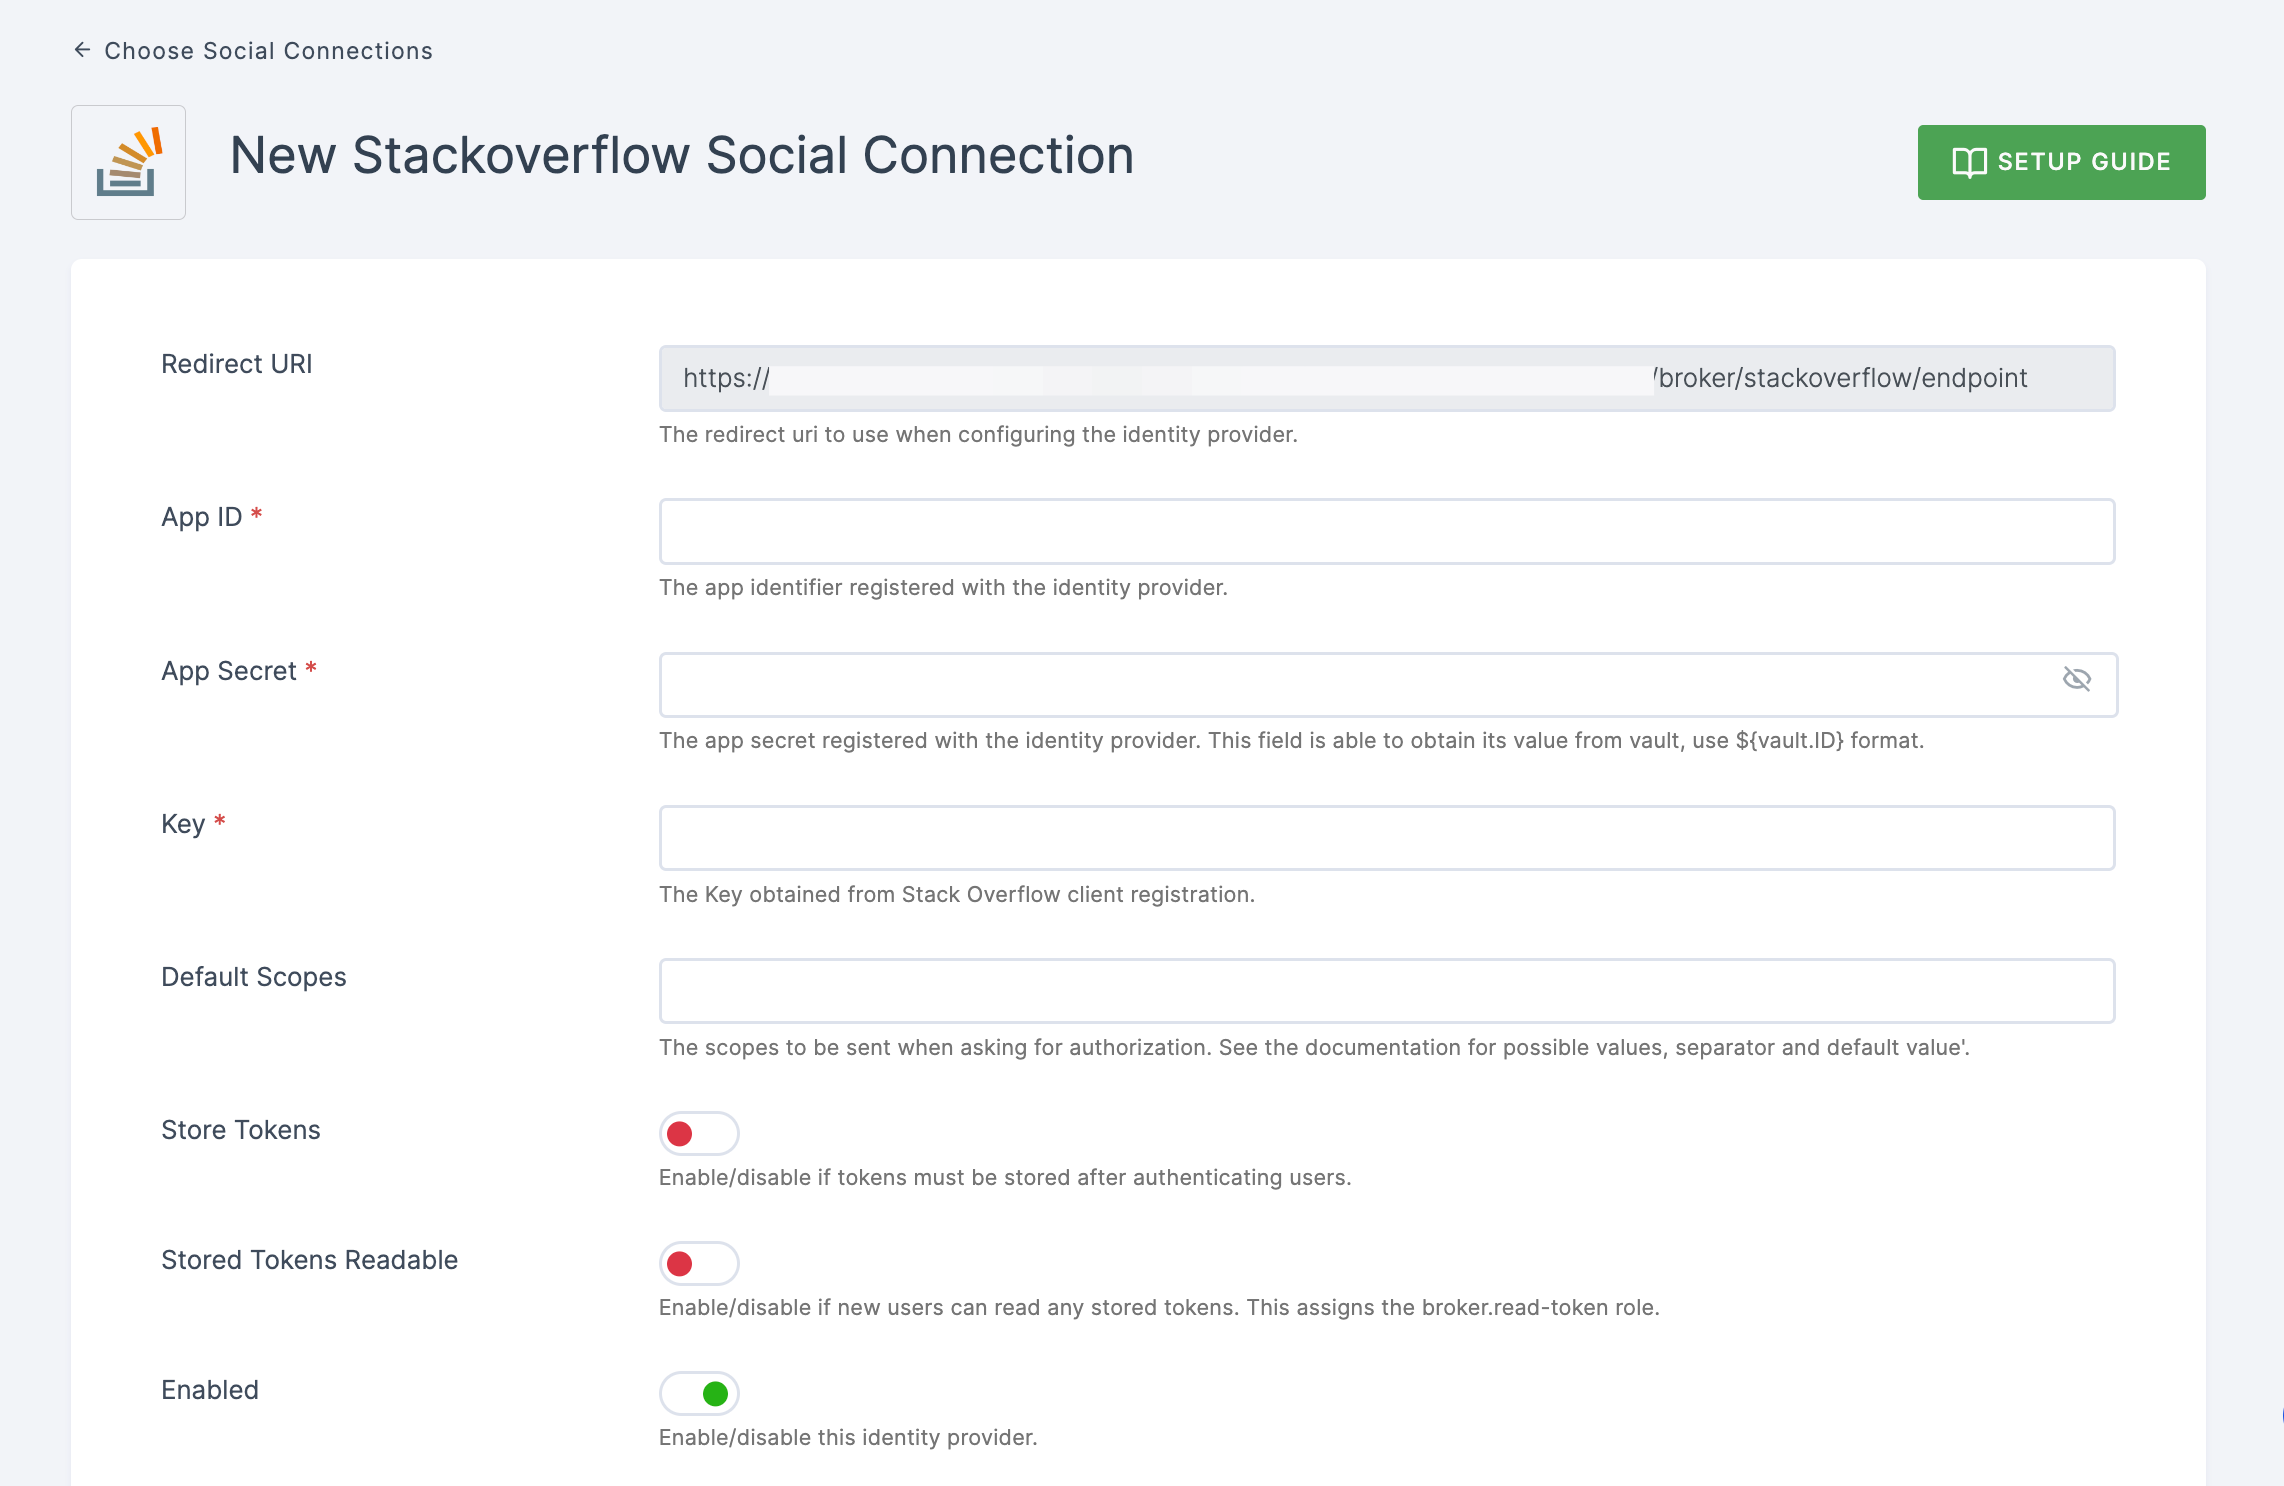Screen dimensions: 2284x1486
Task: Click text 'The Key obtained from Stack Overflow client registration.'
Action: tap(957, 894)
